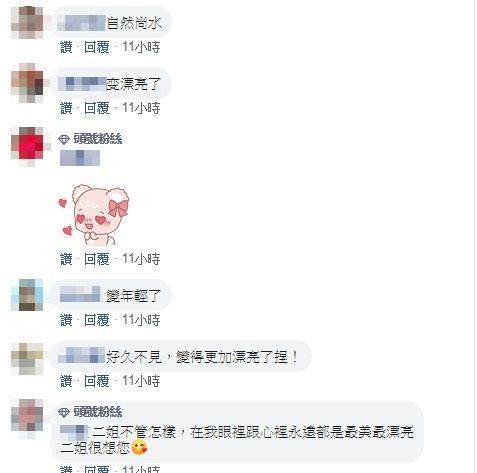Image resolution: width=477 pixels, height=473 pixels.
Task: Open avatar next to "變年輕了" comment
Action: (27, 295)
